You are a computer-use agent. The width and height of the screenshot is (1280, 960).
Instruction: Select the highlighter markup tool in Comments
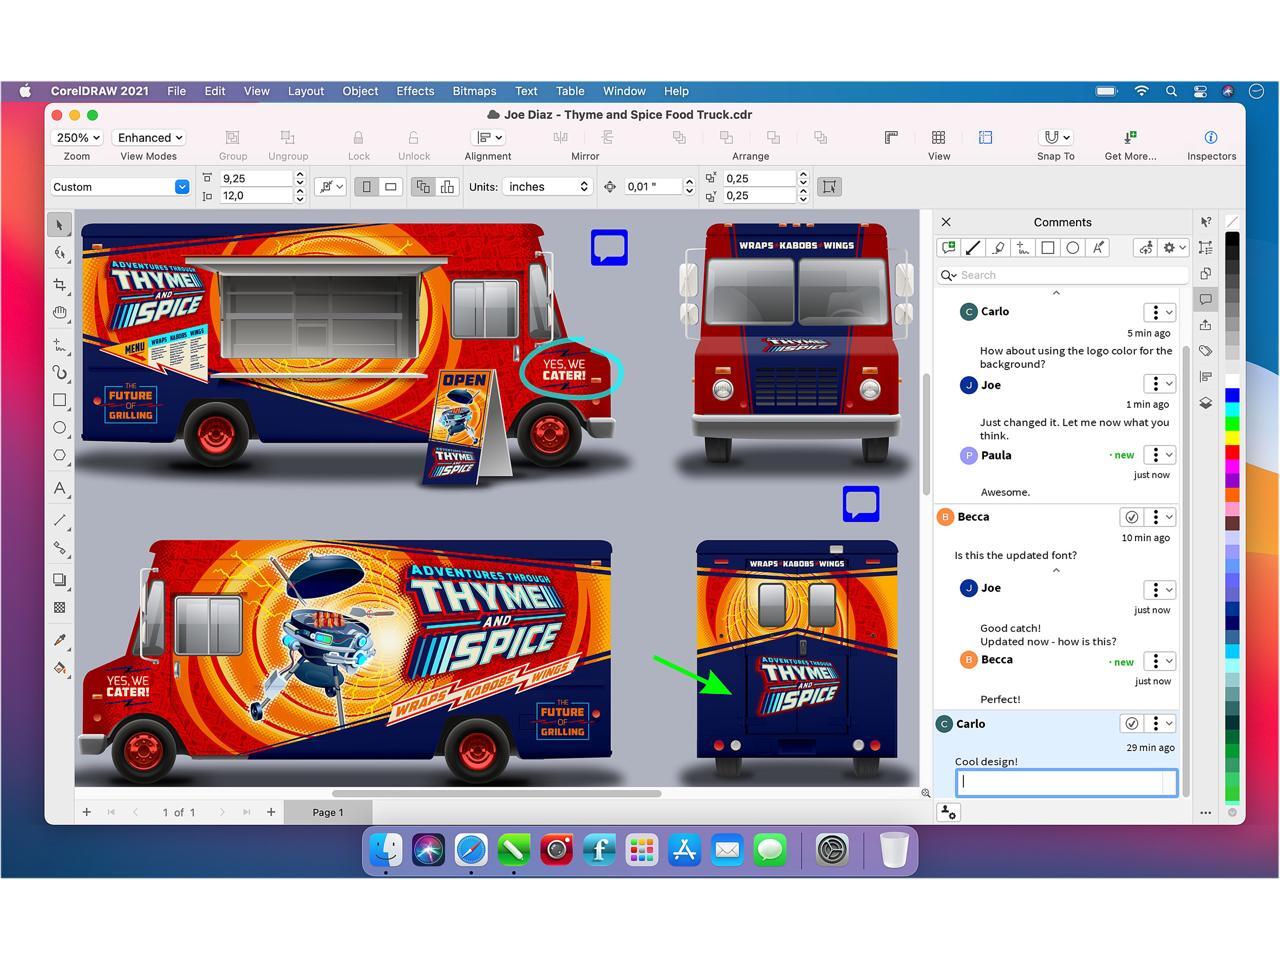point(998,247)
